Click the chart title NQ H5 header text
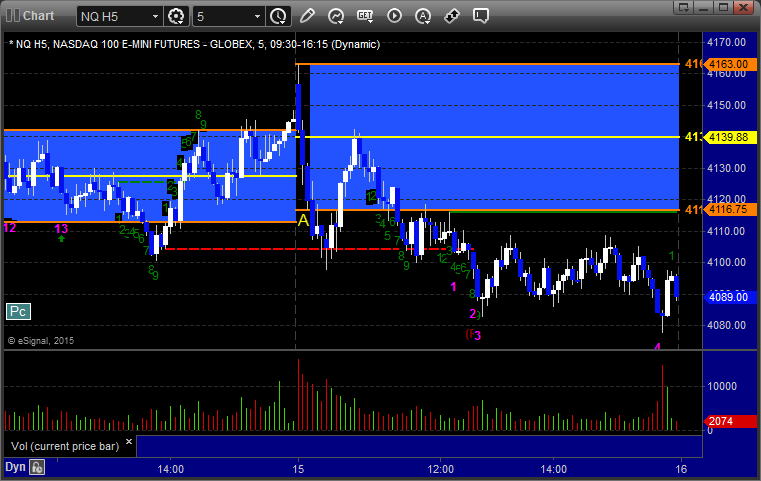The height and width of the screenshot is (481, 761). 194,44
